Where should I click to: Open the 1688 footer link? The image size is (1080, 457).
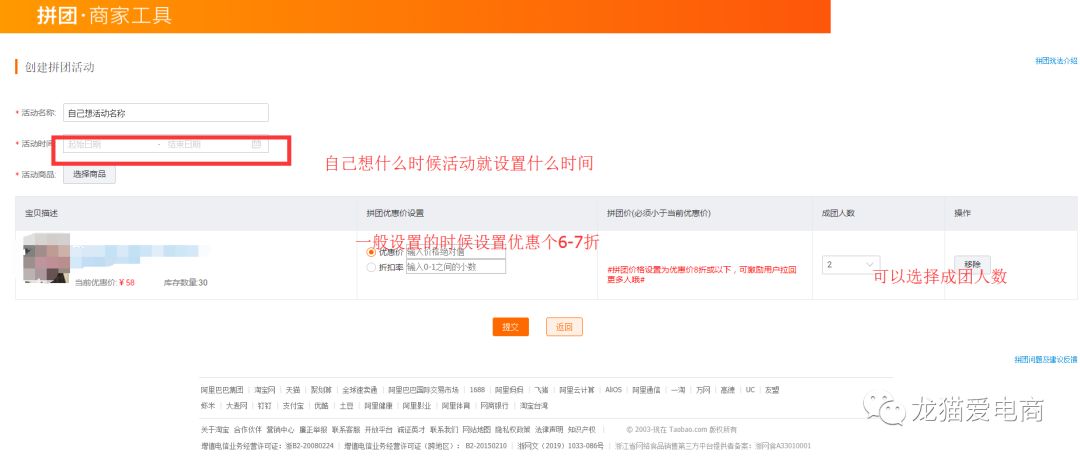tap(477, 389)
